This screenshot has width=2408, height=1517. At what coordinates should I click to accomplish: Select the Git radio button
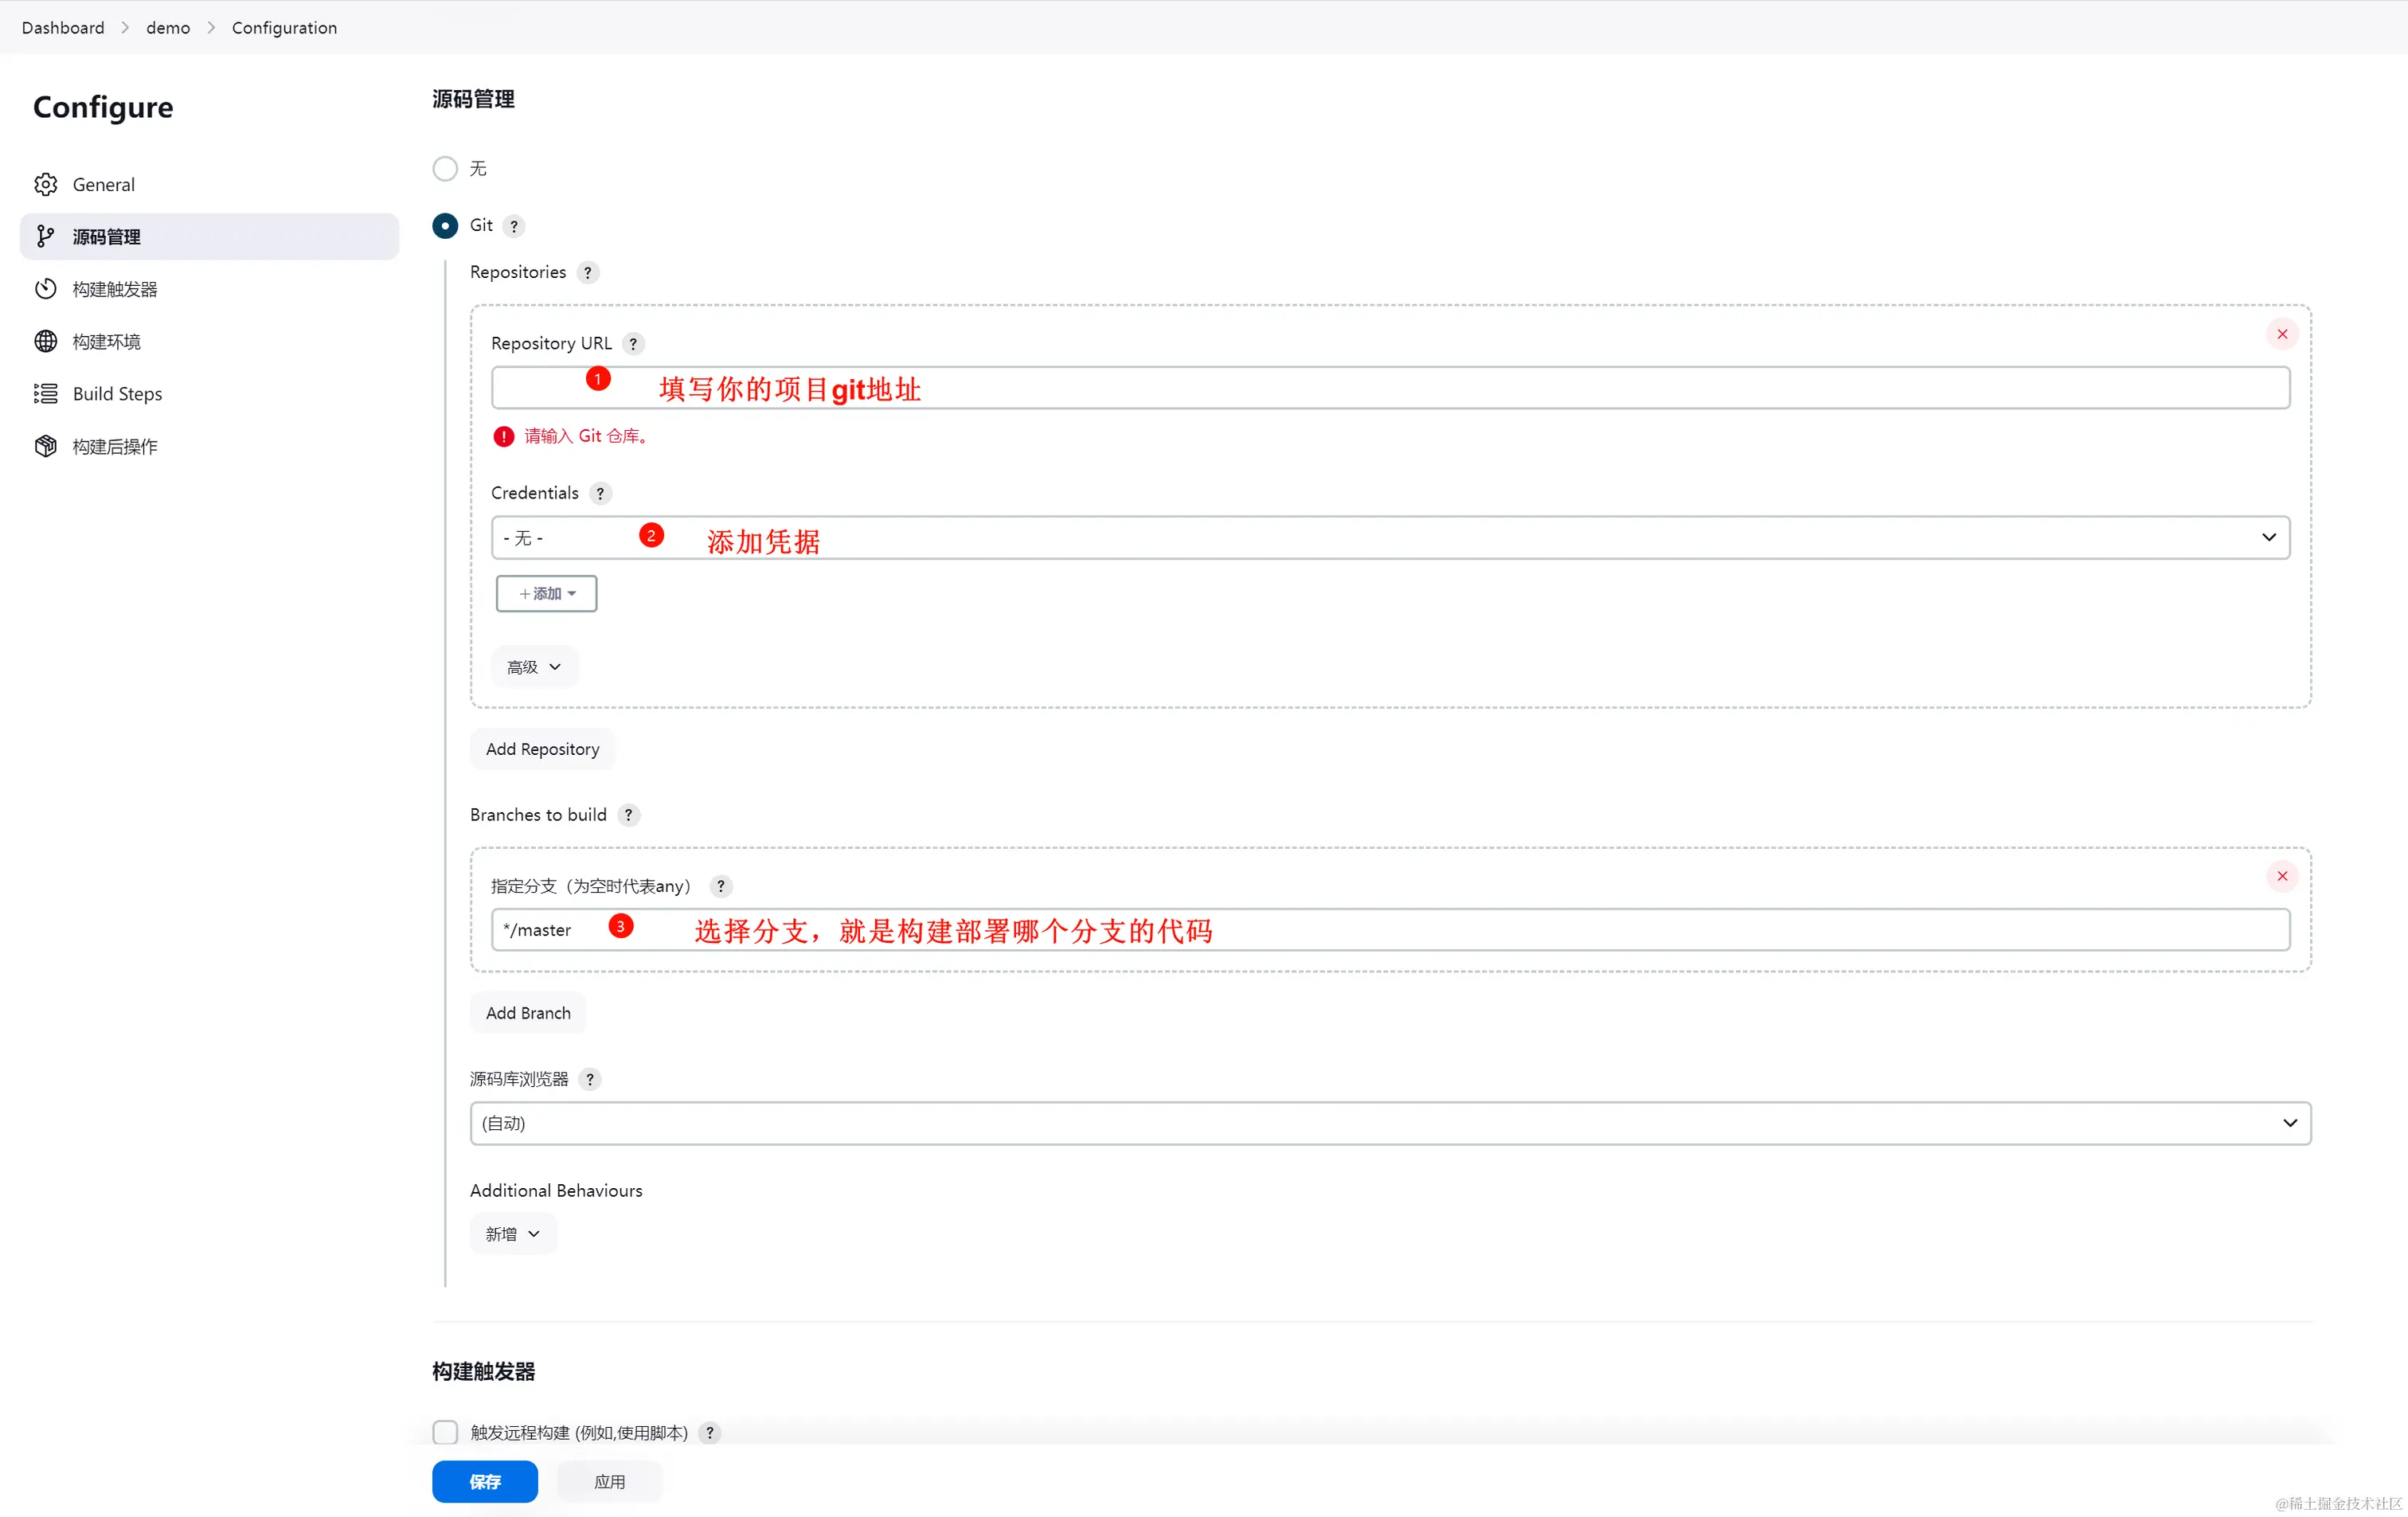click(445, 225)
